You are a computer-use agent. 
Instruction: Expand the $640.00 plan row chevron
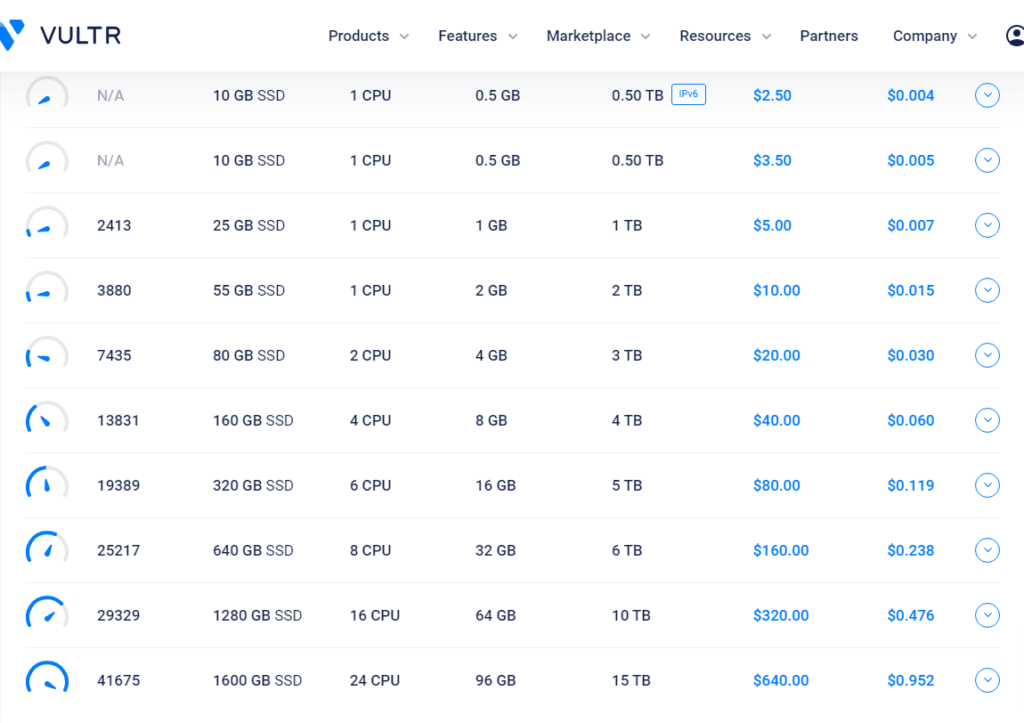[x=987, y=680]
